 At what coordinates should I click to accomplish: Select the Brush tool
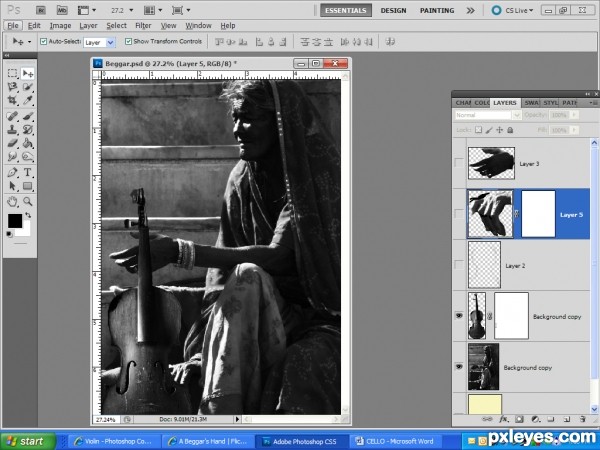(x=28, y=116)
